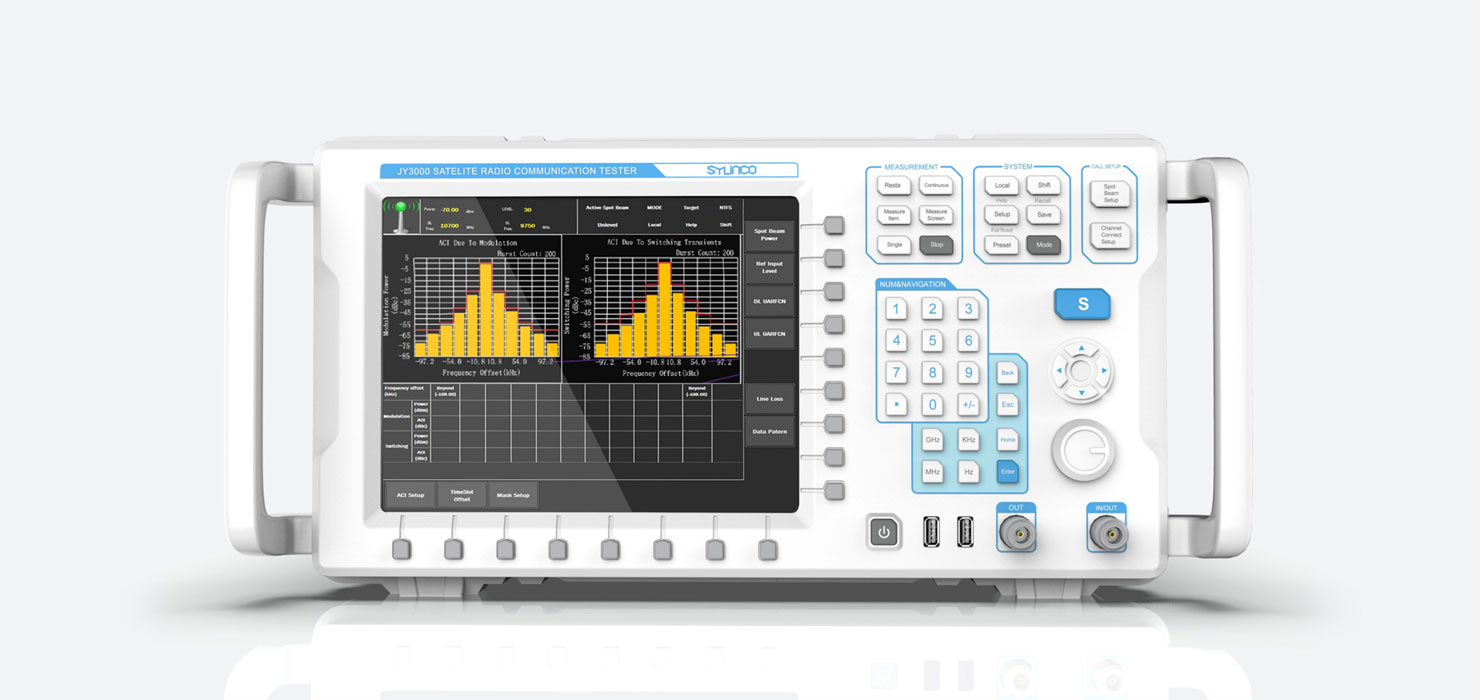Click number 5 on the keypad

coord(932,341)
